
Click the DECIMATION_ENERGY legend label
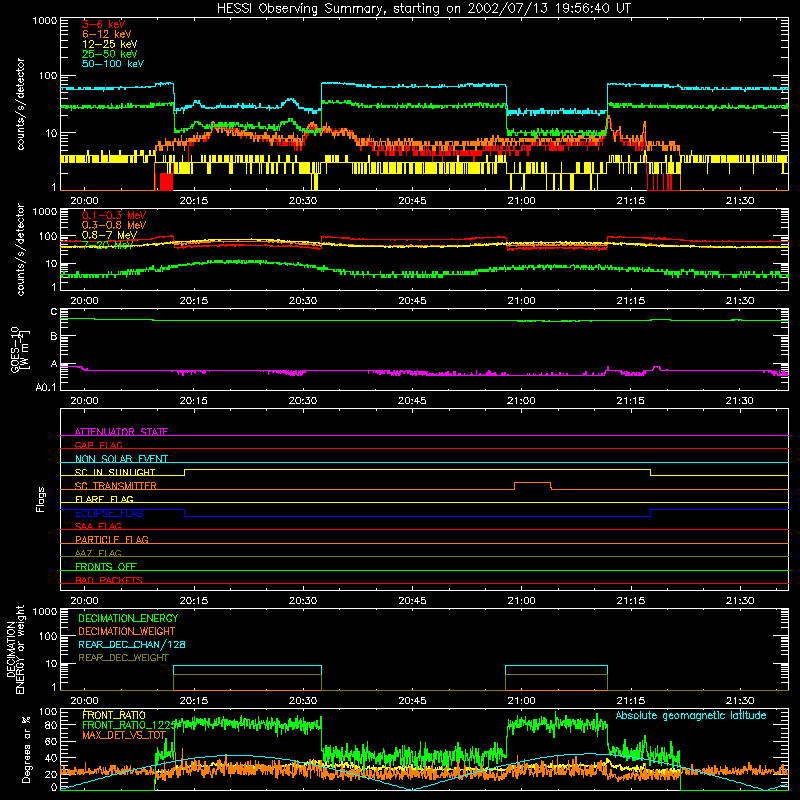tap(128, 618)
